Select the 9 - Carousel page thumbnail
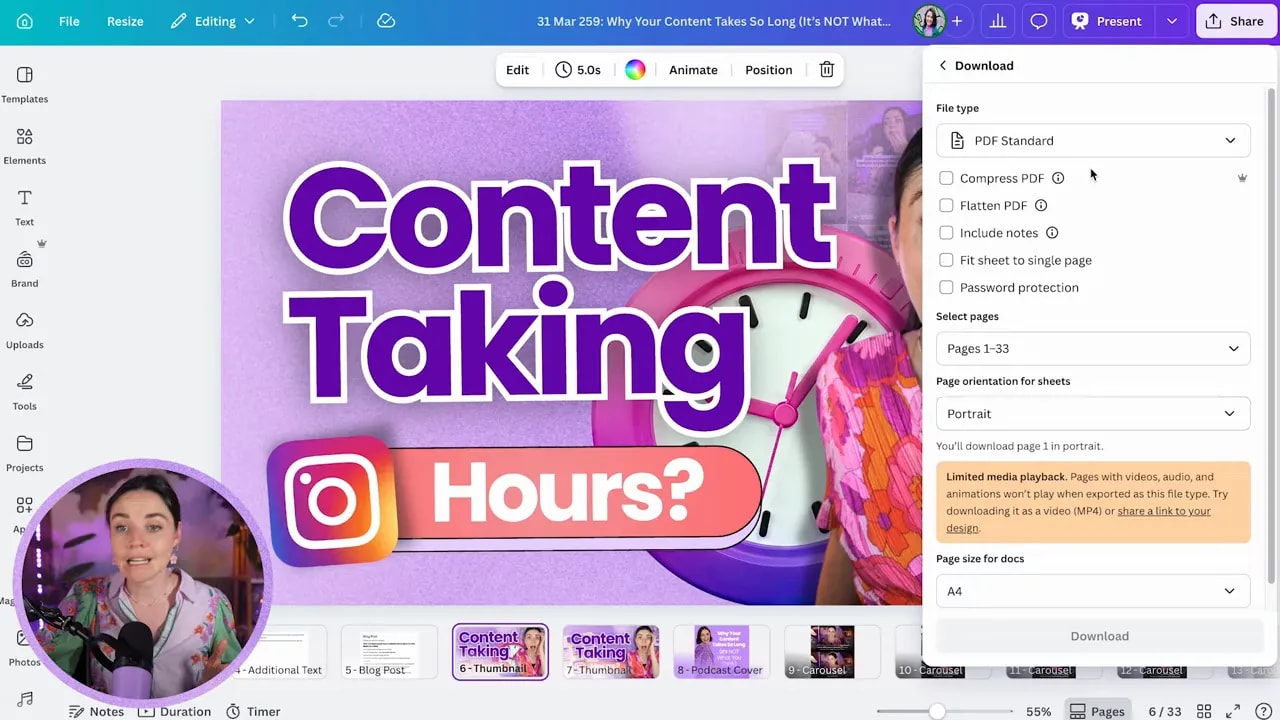Viewport: 1280px width, 720px height. tap(832, 652)
